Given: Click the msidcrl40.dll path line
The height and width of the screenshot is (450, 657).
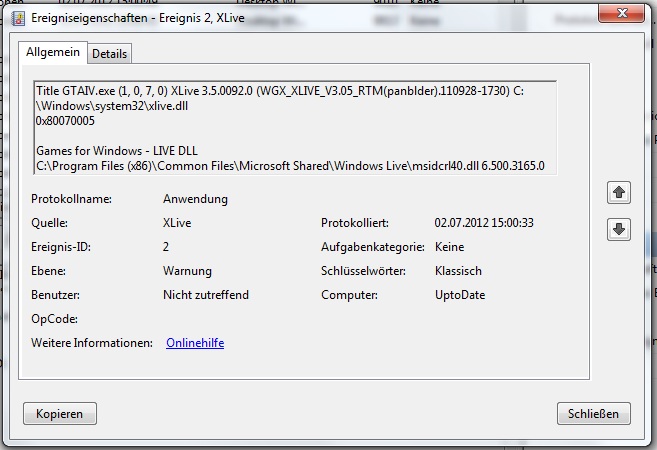Looking at the screenshot, I should point(290,166).
